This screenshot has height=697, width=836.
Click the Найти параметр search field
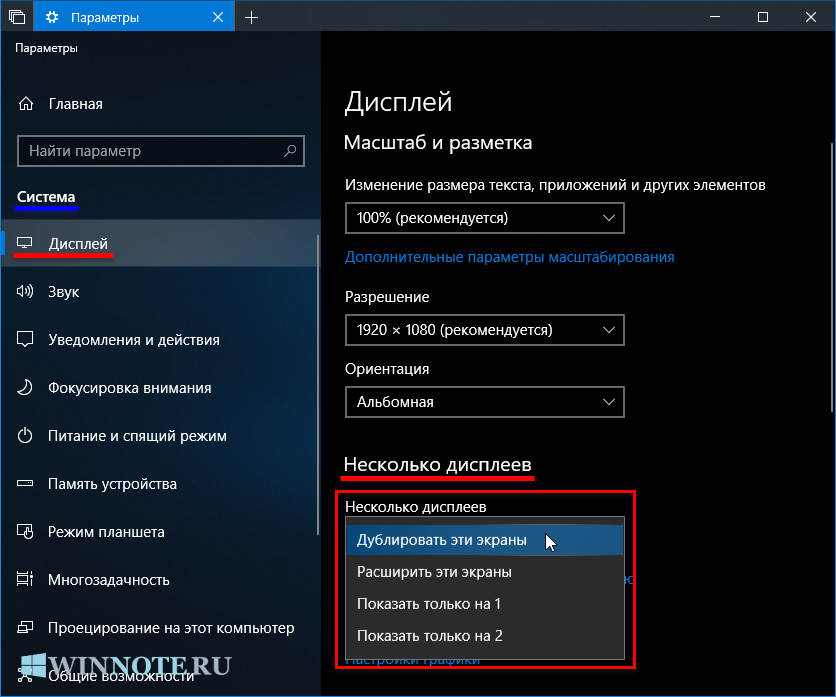(x=150, y=151)
